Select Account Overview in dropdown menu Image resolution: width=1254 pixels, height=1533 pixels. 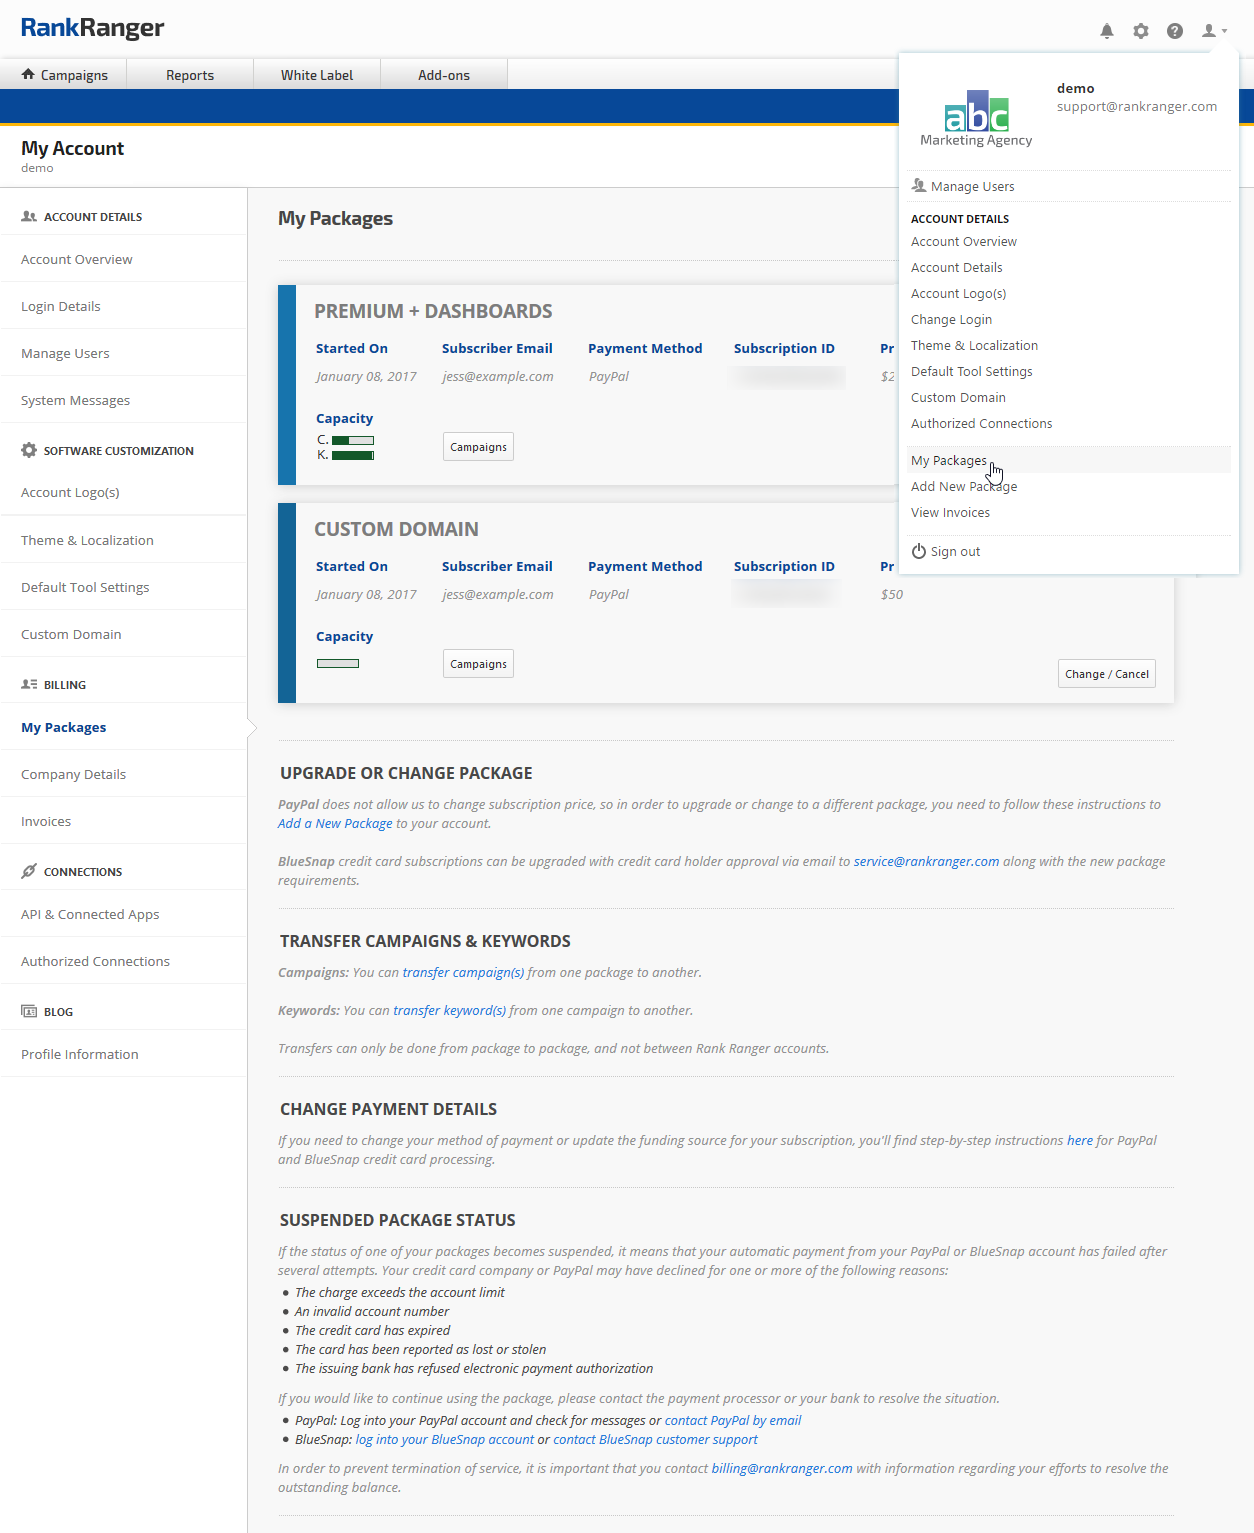tap(964, 242)
